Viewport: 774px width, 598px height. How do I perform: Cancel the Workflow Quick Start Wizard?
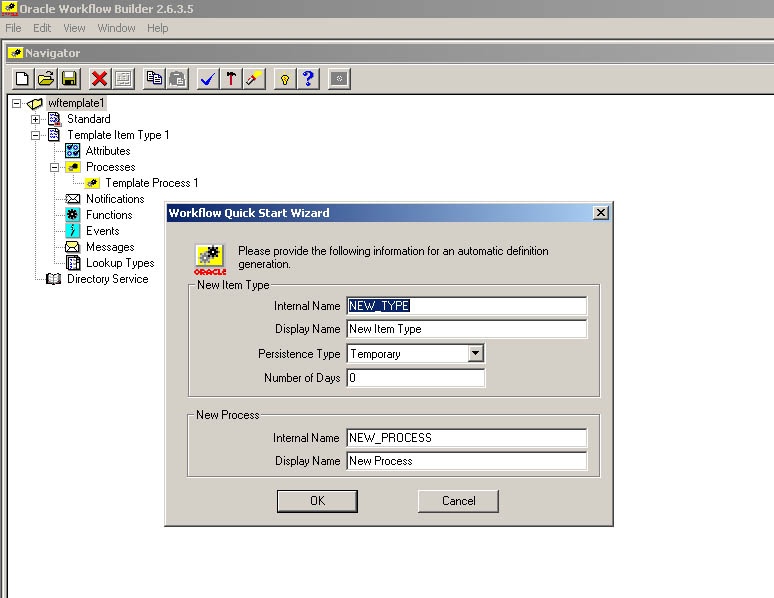458,501
